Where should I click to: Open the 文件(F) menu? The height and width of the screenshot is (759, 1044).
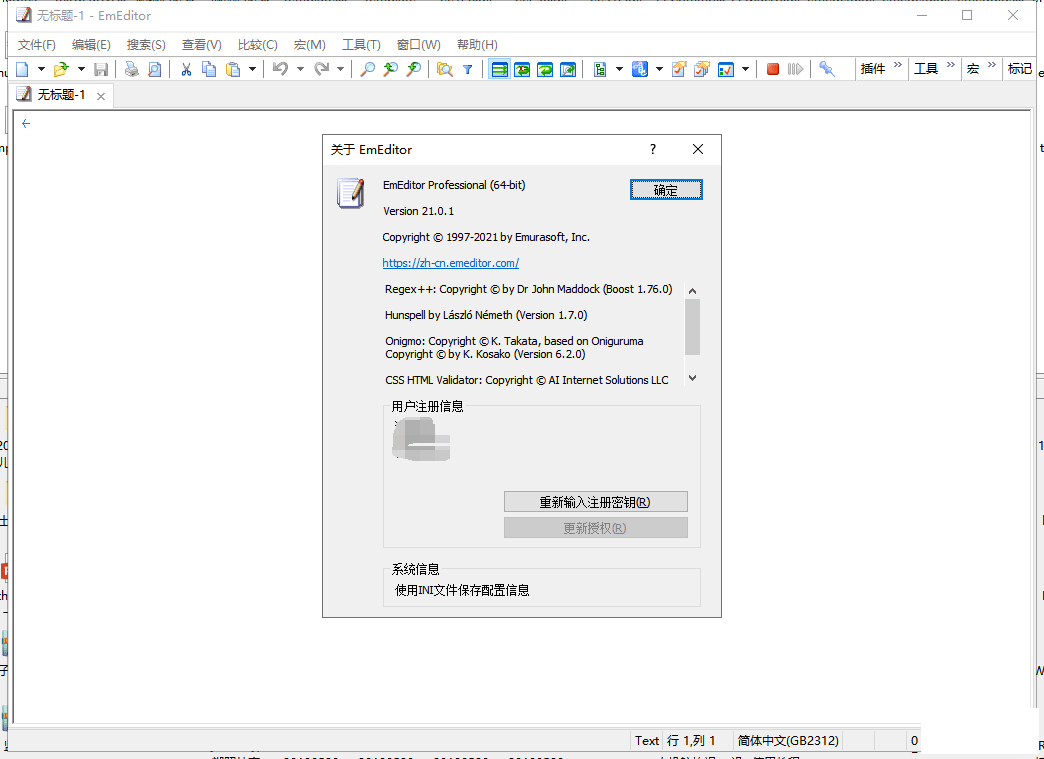(37, 45)
